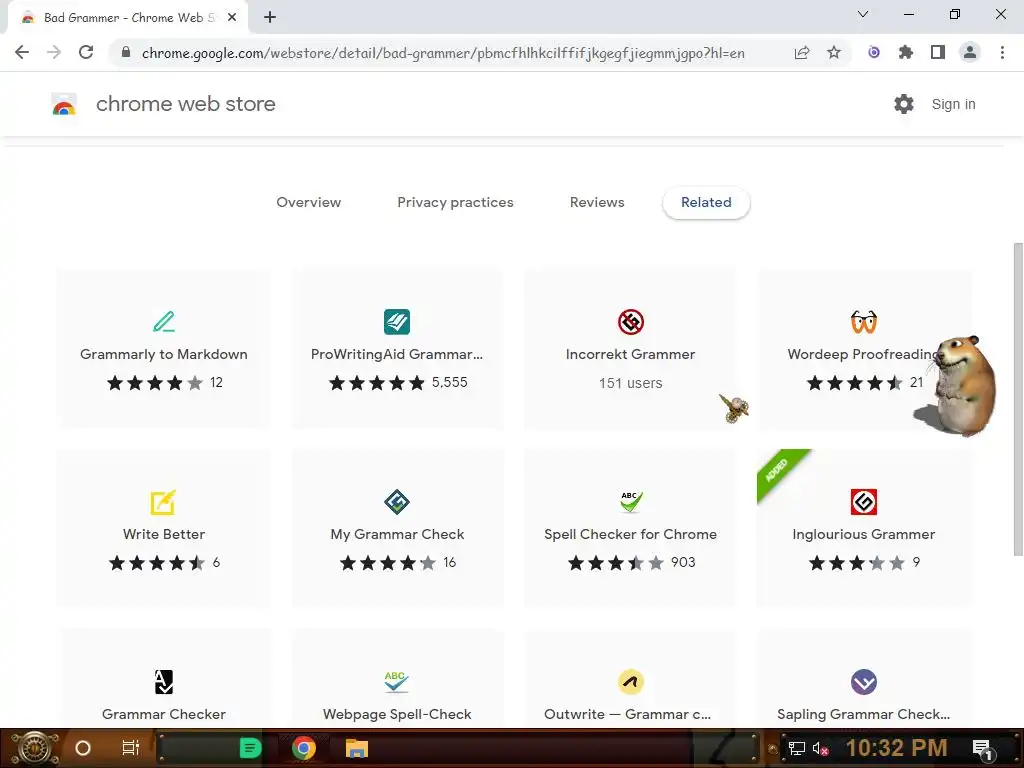Click the chrome web store title text
Image resolution: width=1024 pixels, height=768 pixels.
pyautogui.click(x=185, y=104)
